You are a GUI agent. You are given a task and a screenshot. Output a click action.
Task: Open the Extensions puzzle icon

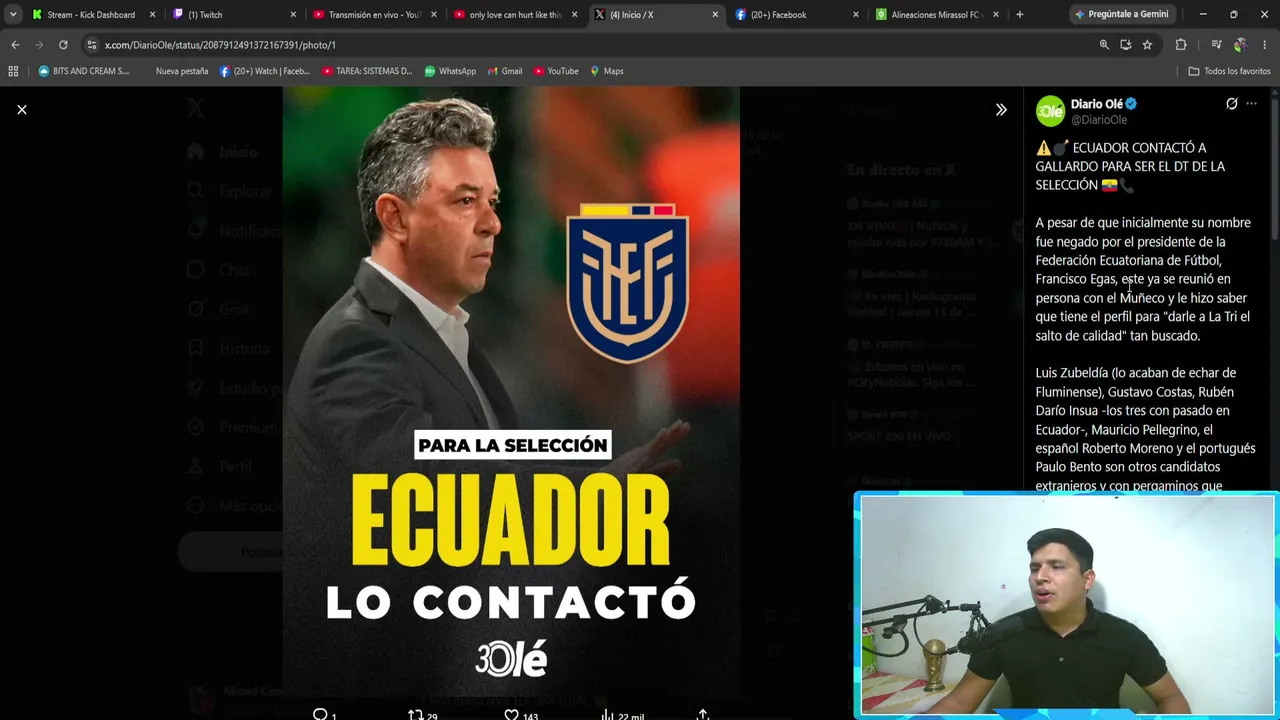click(x=1181, y=45)
